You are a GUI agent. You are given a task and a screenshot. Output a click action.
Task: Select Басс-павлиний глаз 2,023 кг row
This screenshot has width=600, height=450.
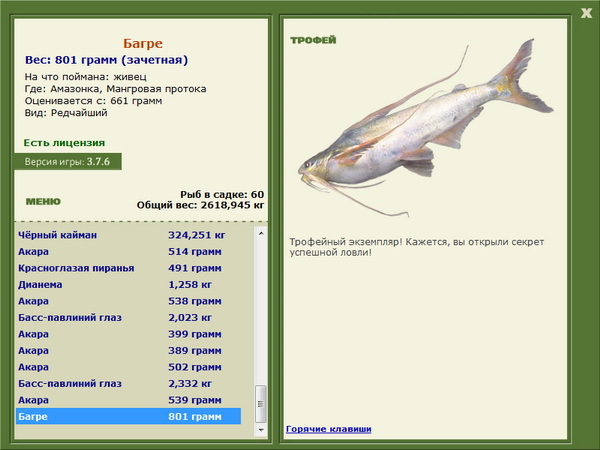129,317
